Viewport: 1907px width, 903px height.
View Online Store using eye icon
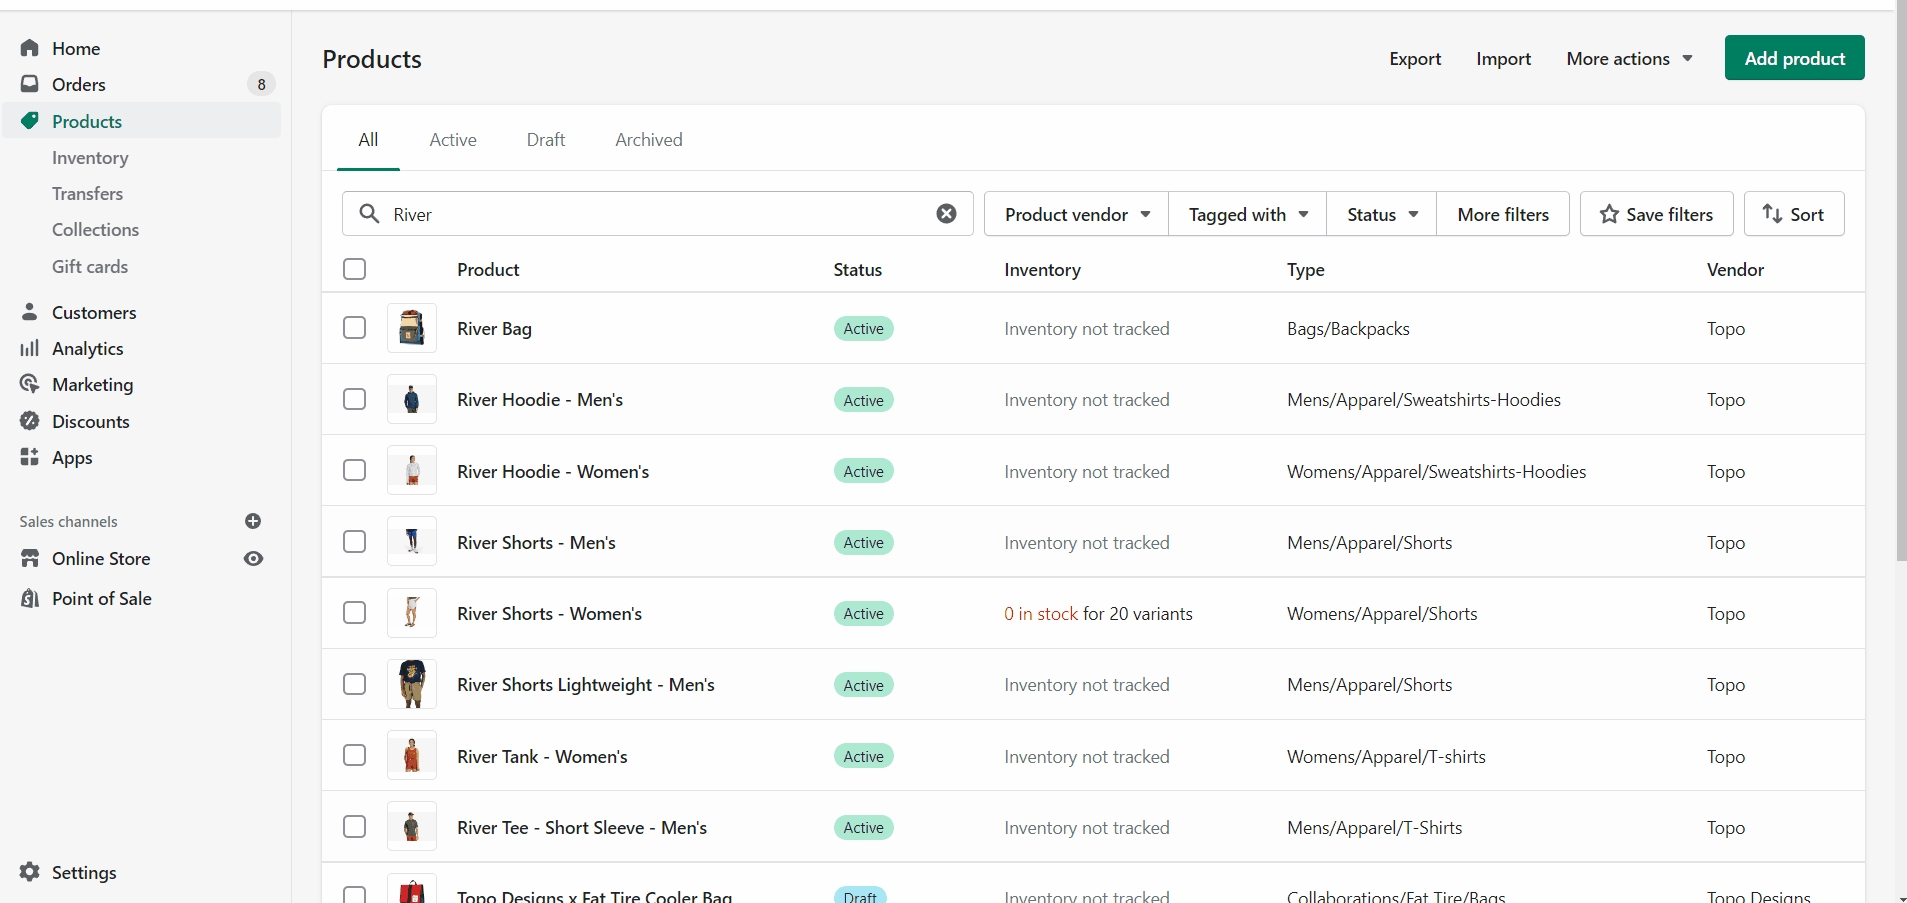point(253,558)
